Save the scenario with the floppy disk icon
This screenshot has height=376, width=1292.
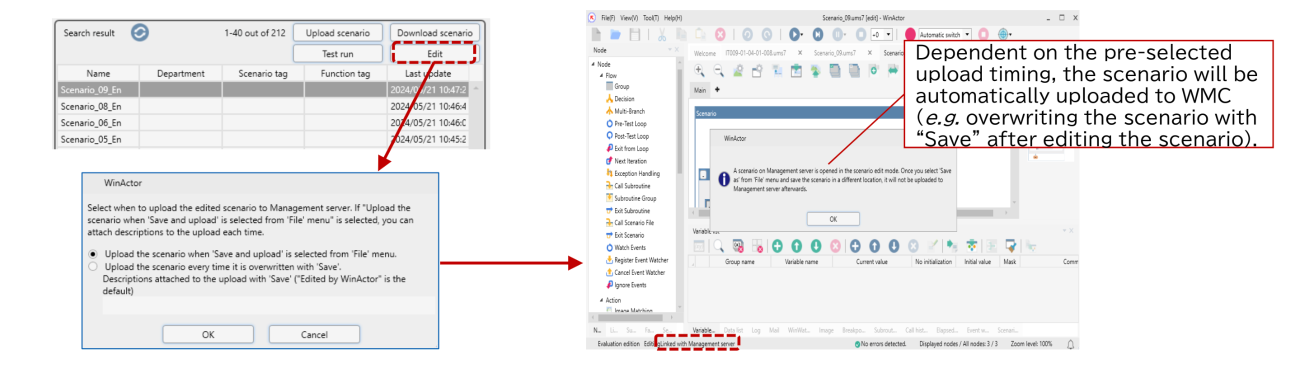[x=634, y=34]
